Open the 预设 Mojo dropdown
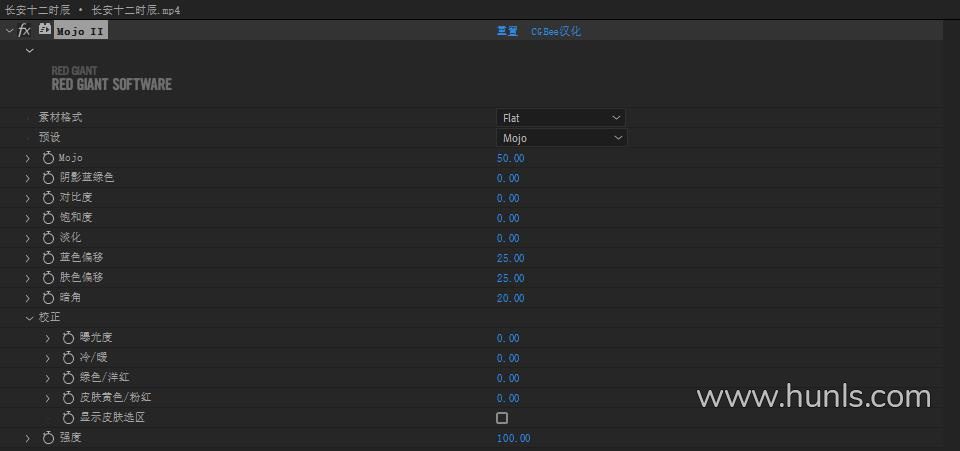Viewport: 960px width, 451px height. coord(561,138)
